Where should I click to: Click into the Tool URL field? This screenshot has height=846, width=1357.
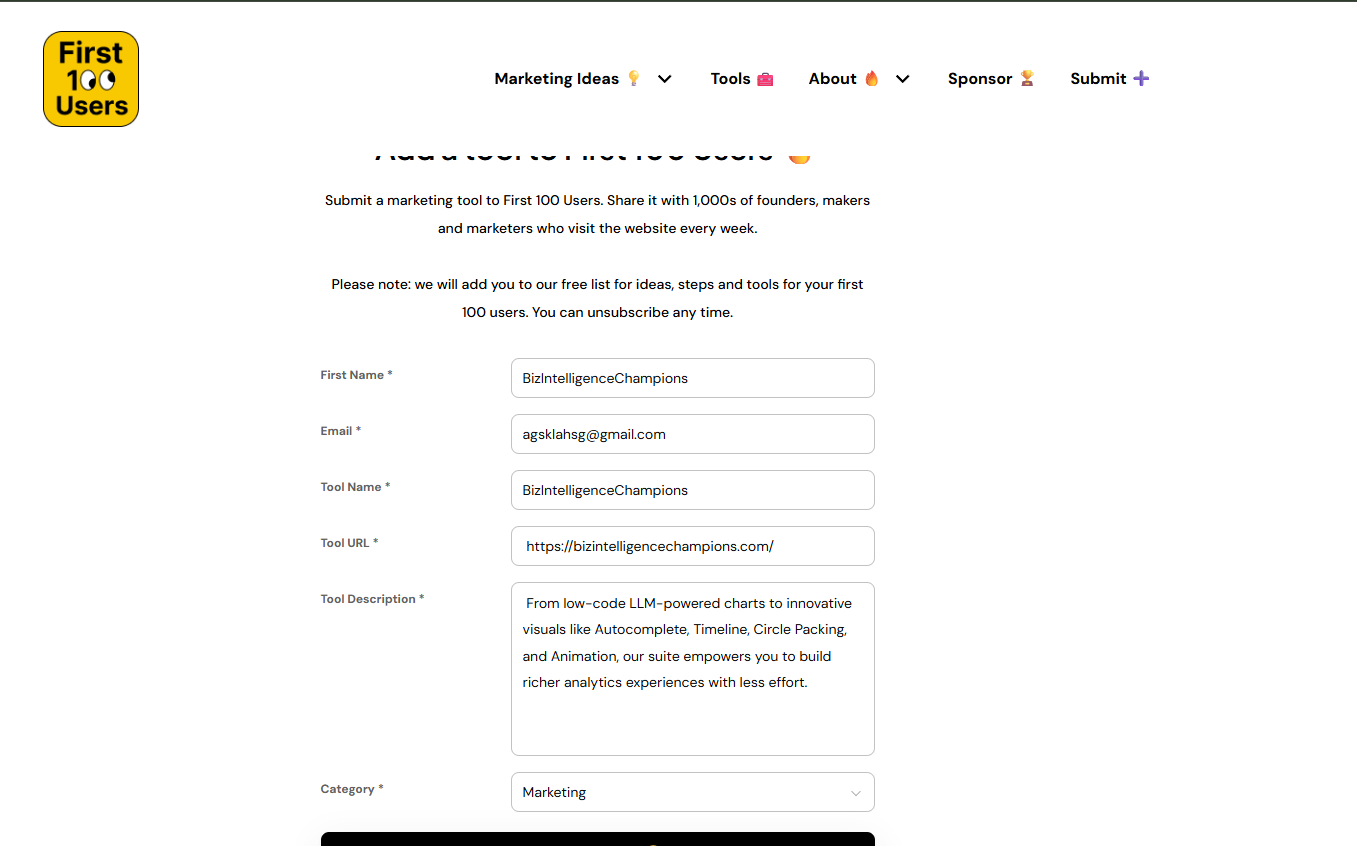click(692, 546)
